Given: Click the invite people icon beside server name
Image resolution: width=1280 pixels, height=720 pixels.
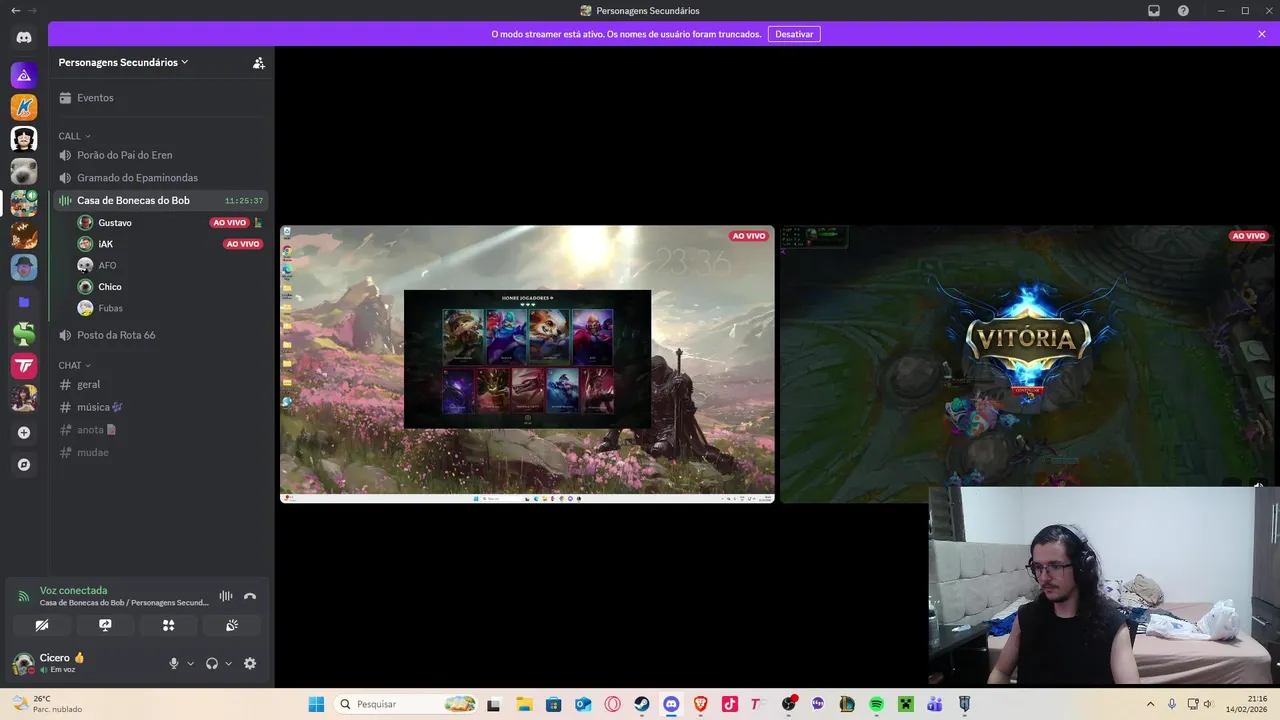Looking at the screenshot, I should click(258, 62).
